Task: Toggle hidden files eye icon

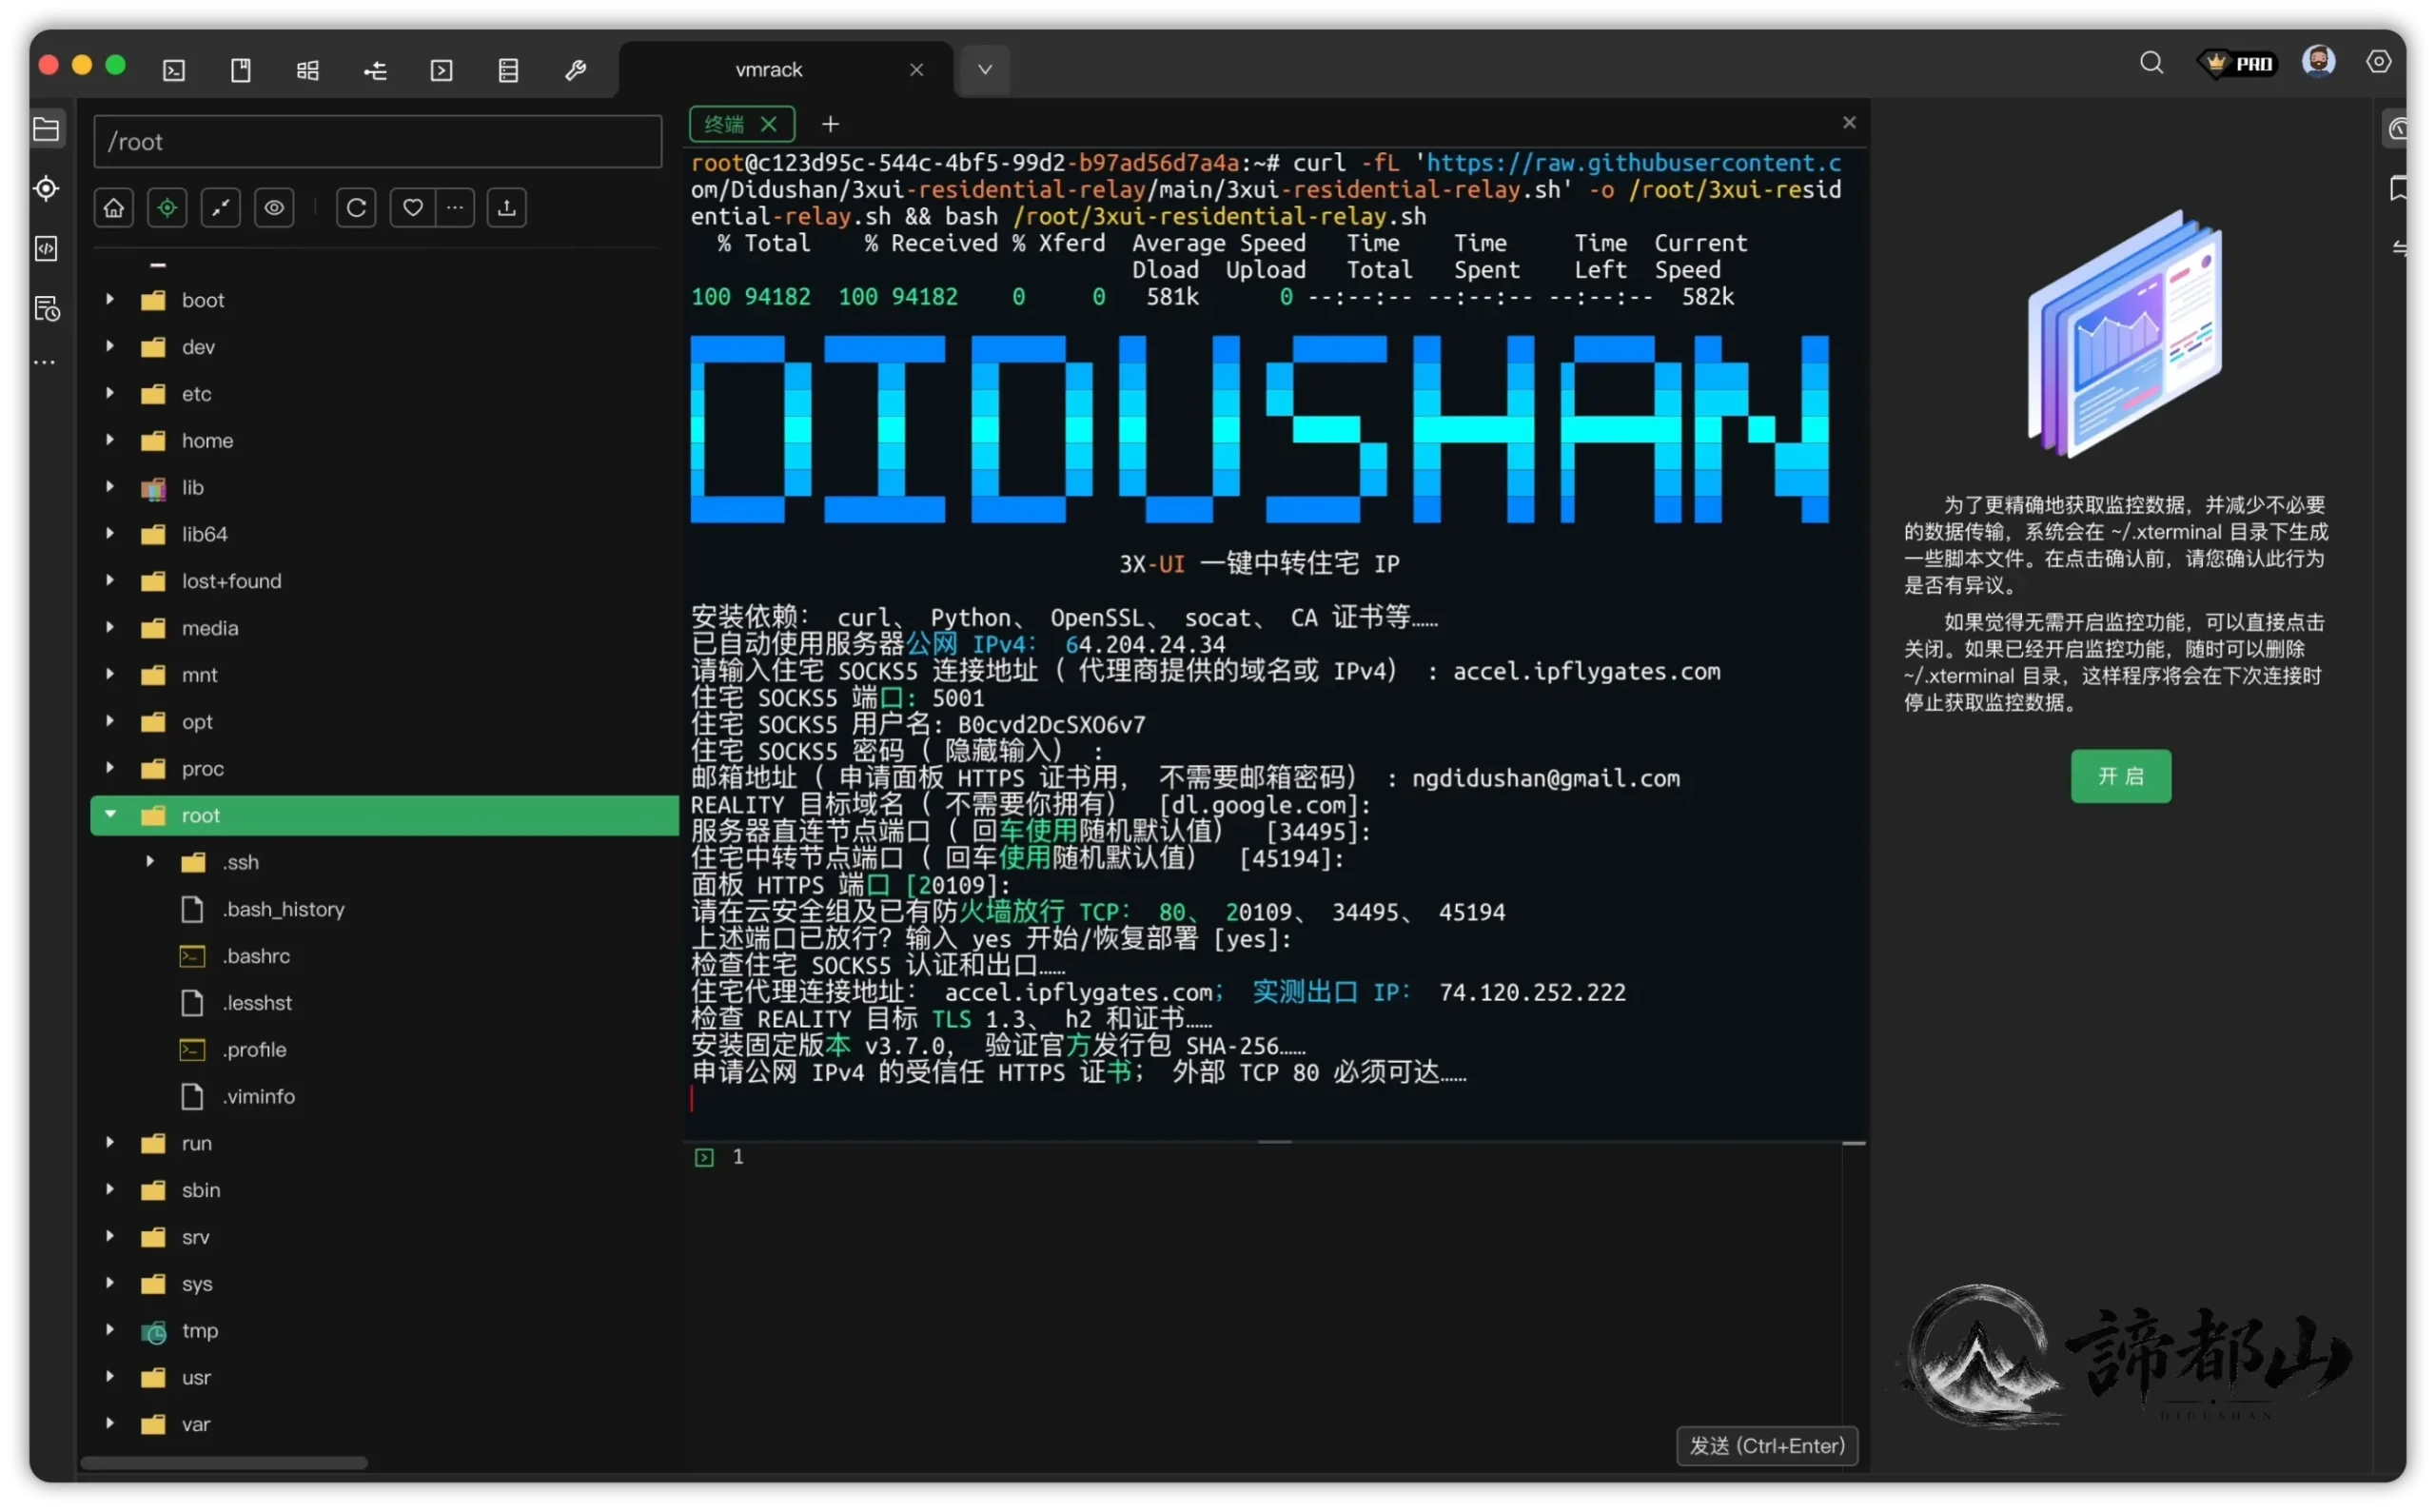Action: tap(274, 208)
